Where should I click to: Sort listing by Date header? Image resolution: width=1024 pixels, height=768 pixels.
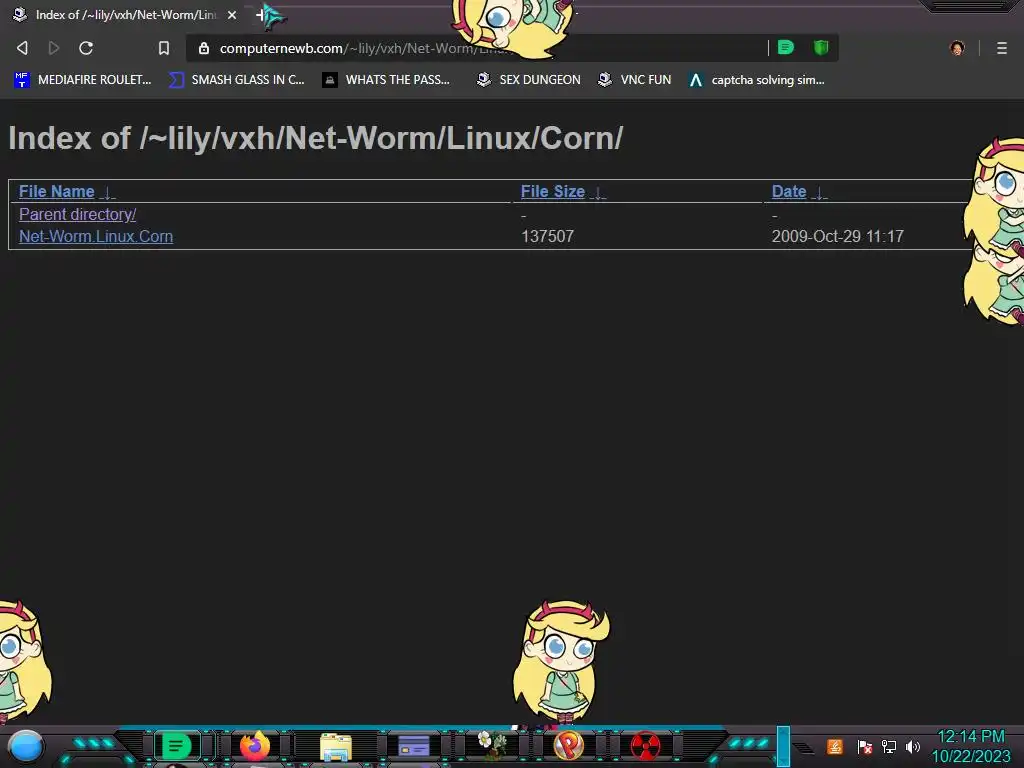pos(789,191)
